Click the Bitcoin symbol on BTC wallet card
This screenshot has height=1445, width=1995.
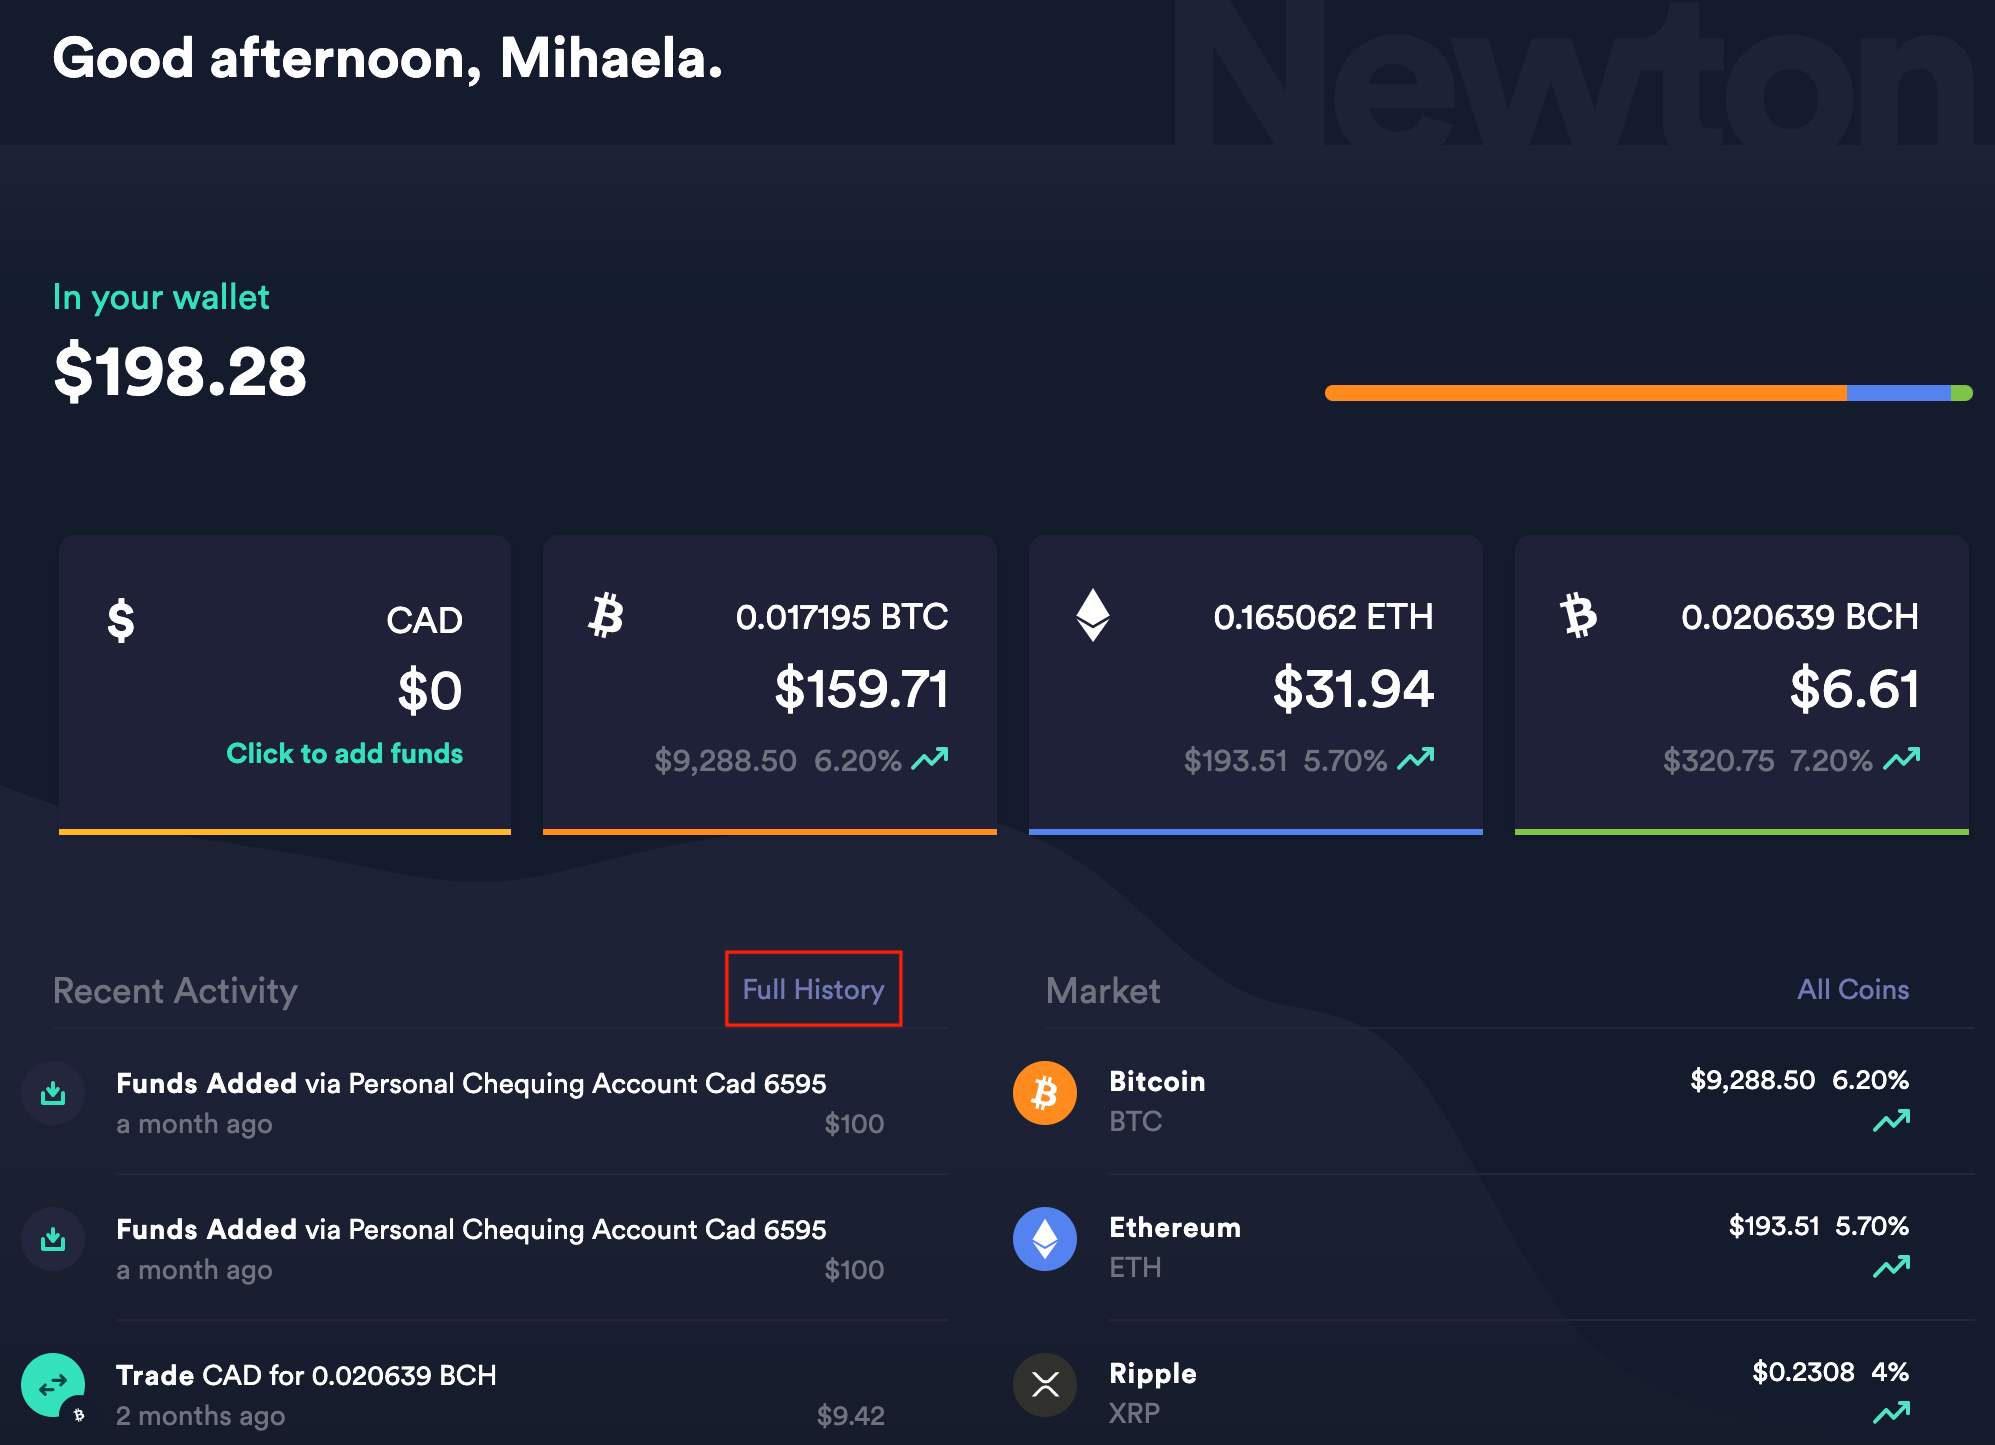point(606,615)
